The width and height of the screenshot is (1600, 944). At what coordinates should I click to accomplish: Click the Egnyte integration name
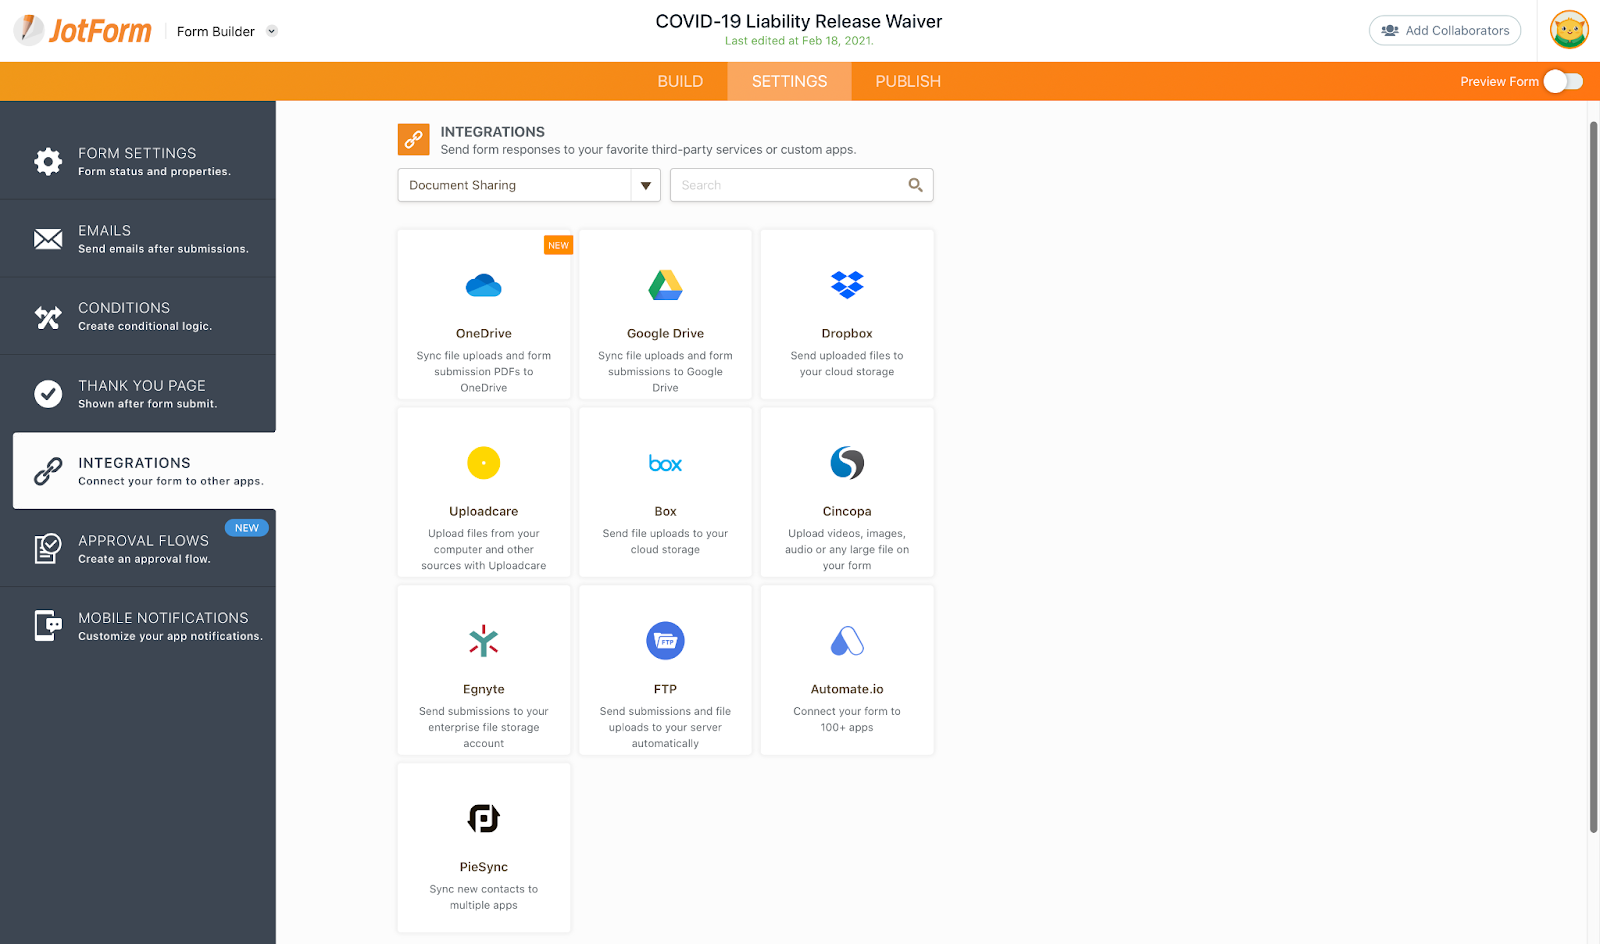click(x=484, y=690)
